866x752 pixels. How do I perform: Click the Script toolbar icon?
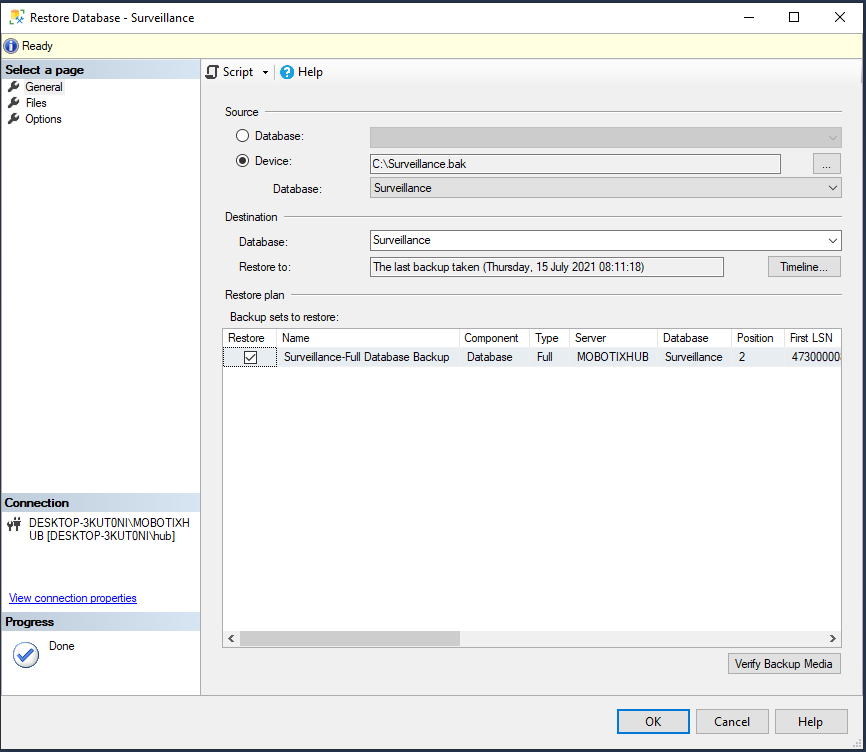tap(212, 72)
